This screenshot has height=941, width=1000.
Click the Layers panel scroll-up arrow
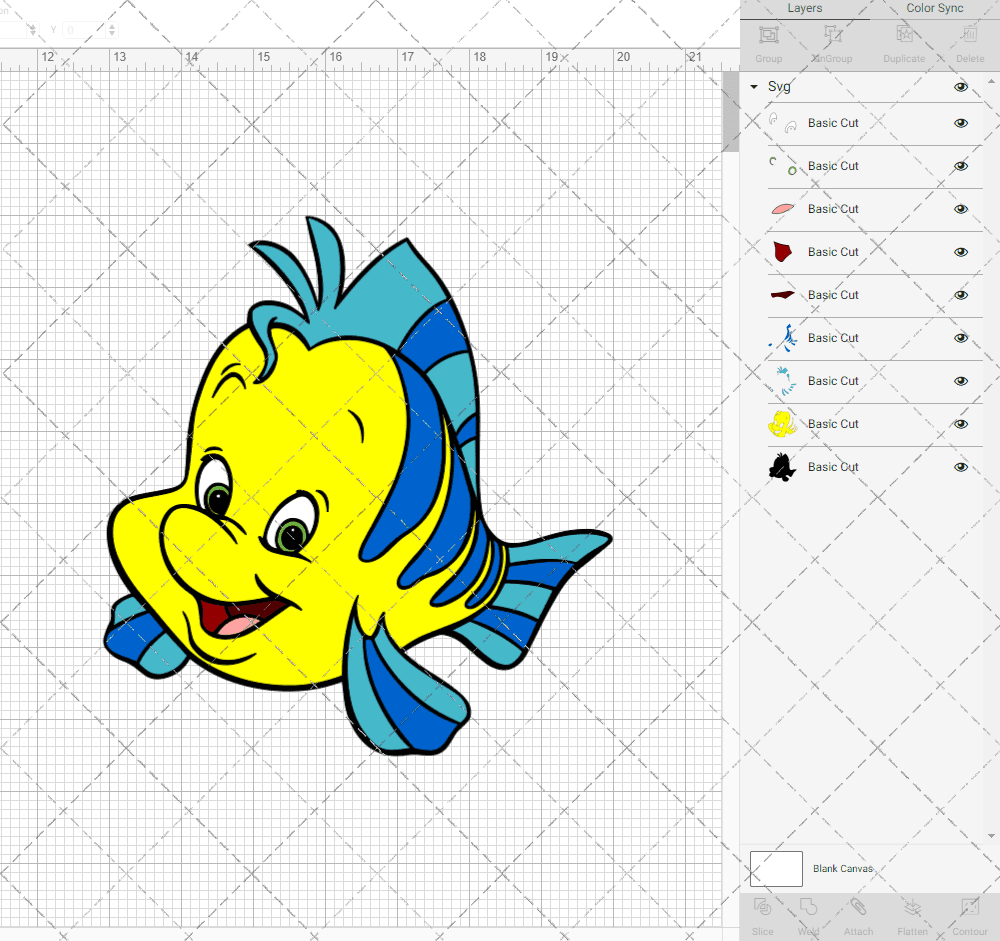tap(990, 82)
